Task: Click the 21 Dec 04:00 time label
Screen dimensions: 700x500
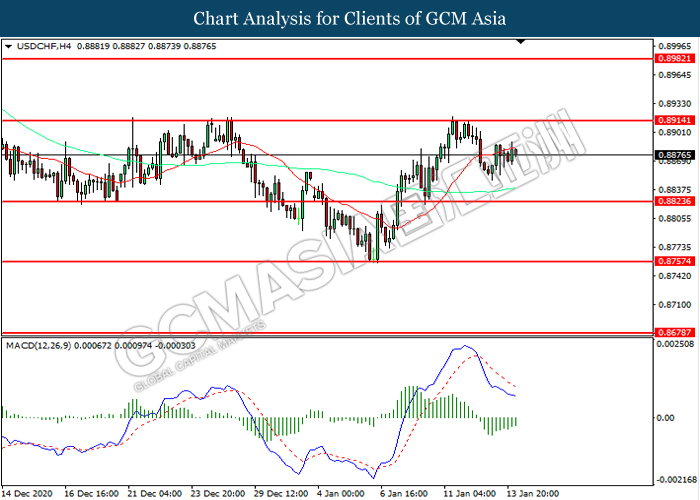Action: (154, 492)
